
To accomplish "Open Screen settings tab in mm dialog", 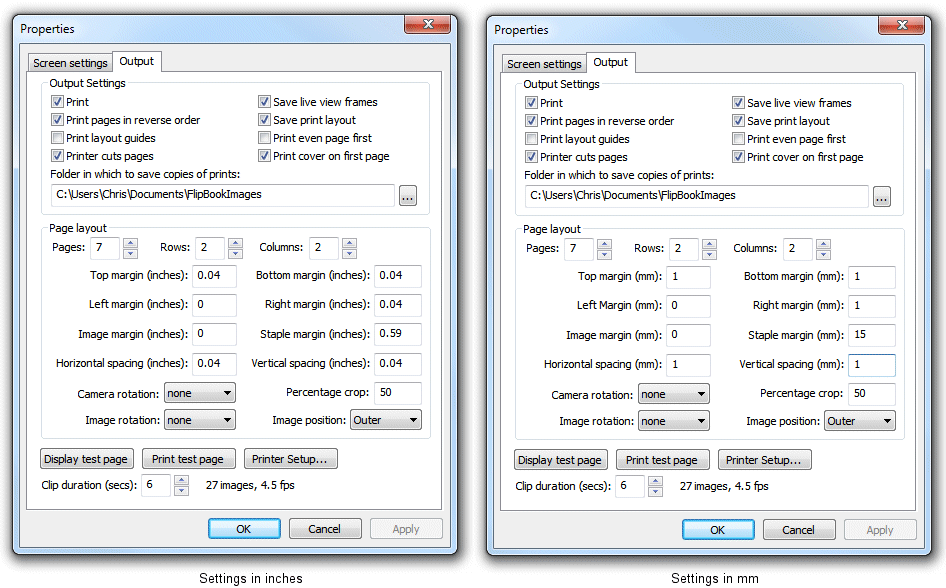I will [x=544, y=64].
